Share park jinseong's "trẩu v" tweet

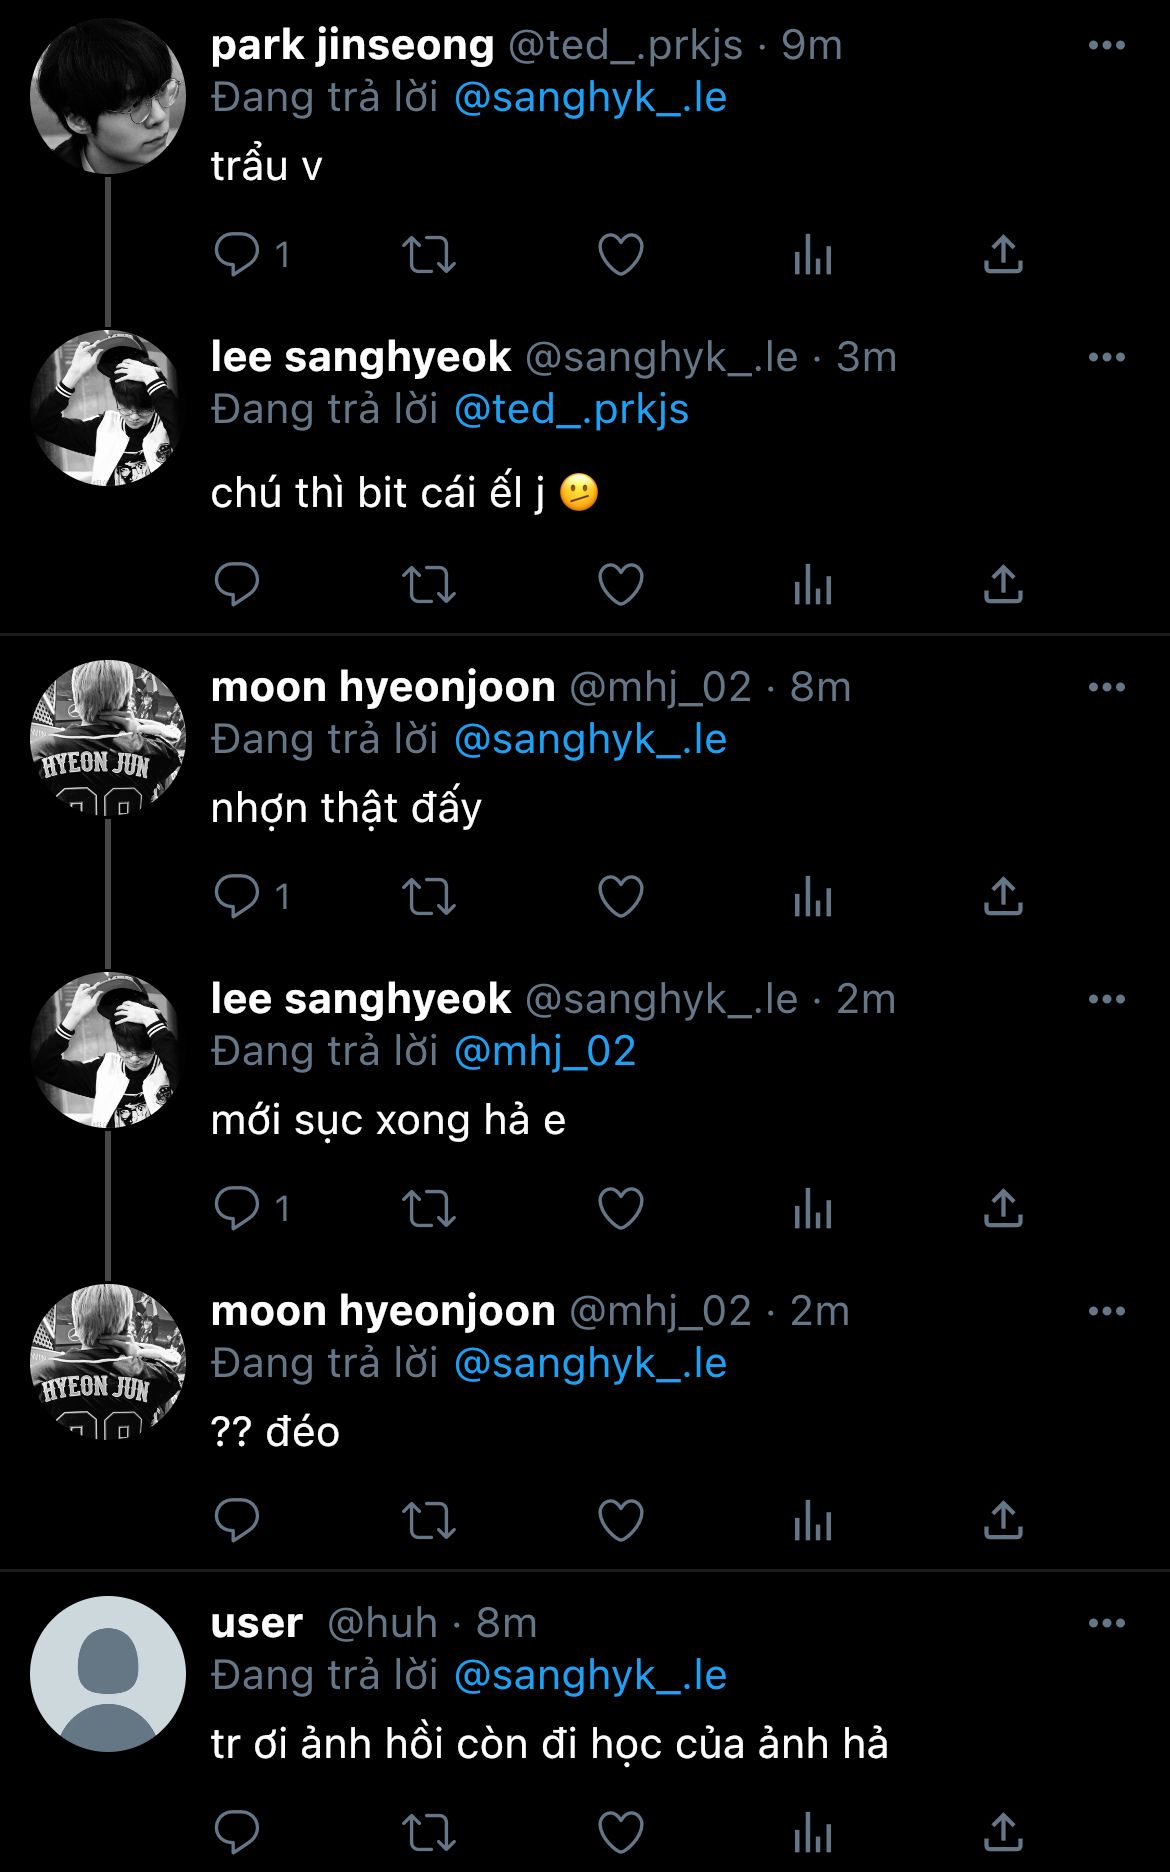1003,255
